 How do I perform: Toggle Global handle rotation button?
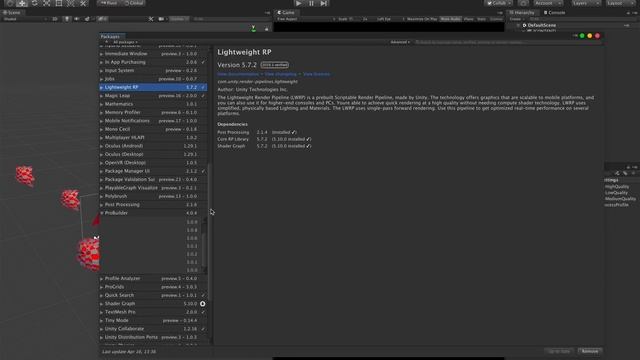134,3
